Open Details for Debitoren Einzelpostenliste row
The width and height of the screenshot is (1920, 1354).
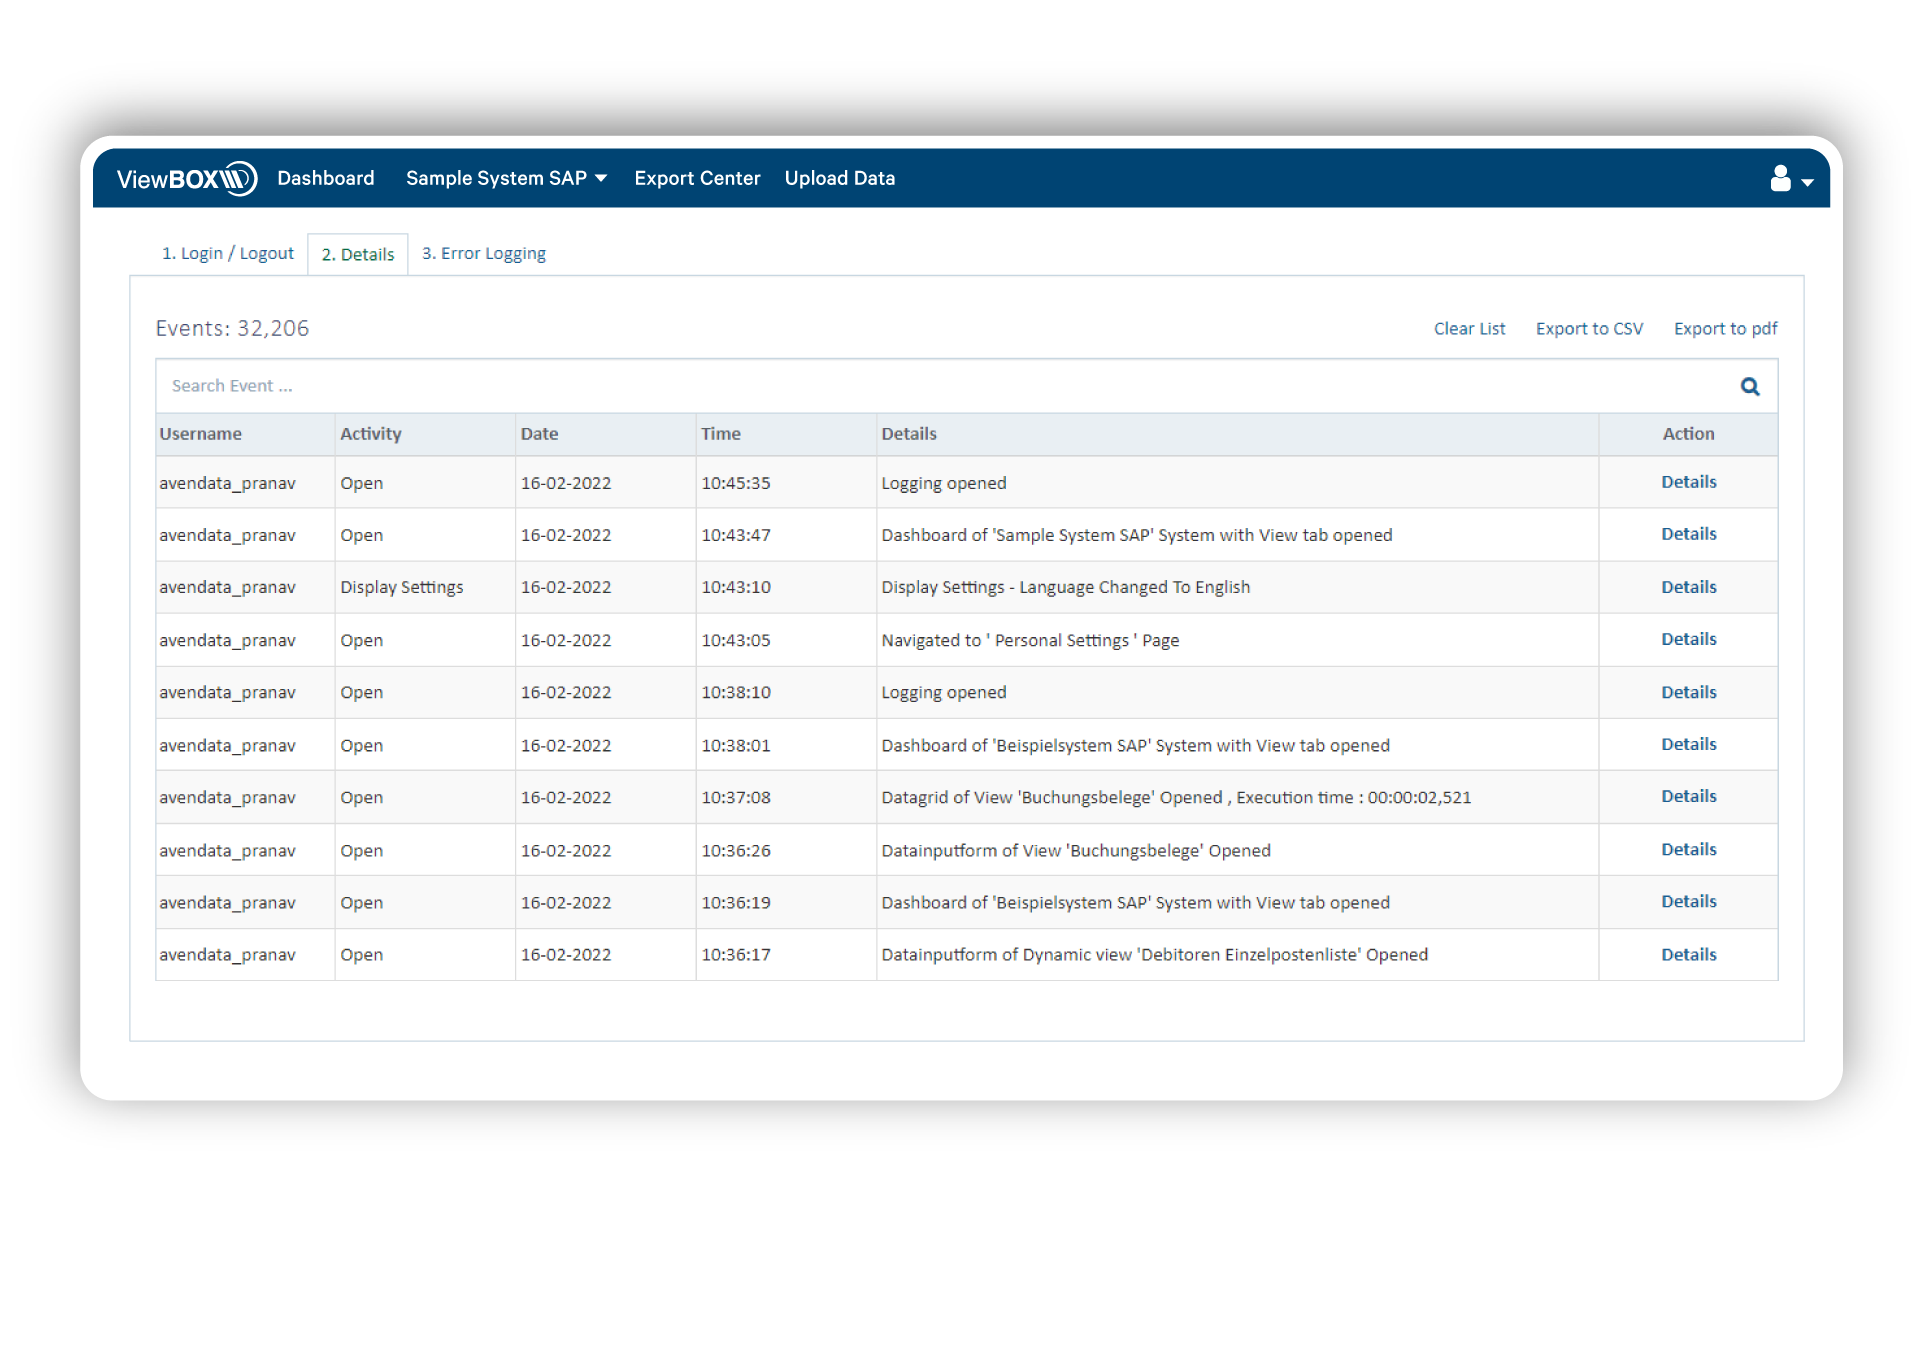pyautogui.click(x=1688, y=954)
